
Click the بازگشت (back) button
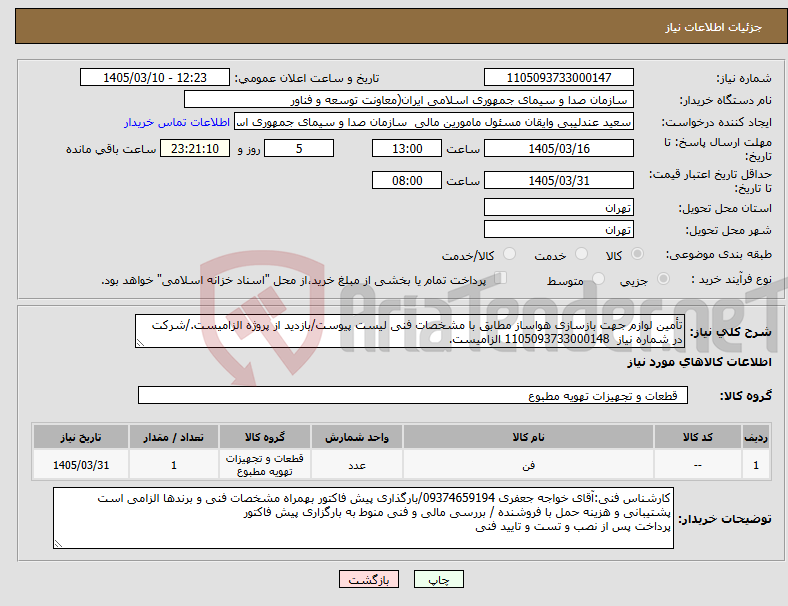(368, 579)
